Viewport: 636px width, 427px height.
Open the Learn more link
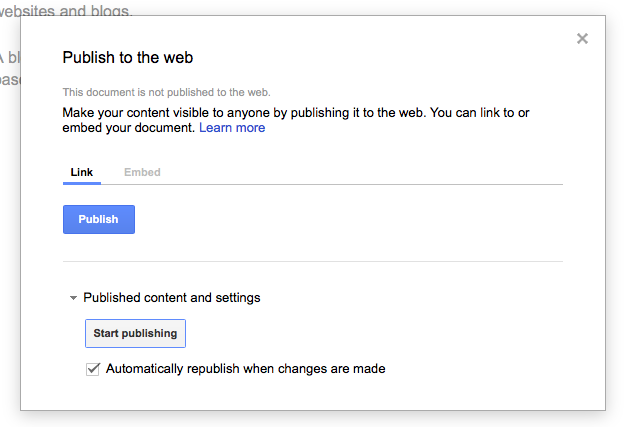click(x=232, y=128)
